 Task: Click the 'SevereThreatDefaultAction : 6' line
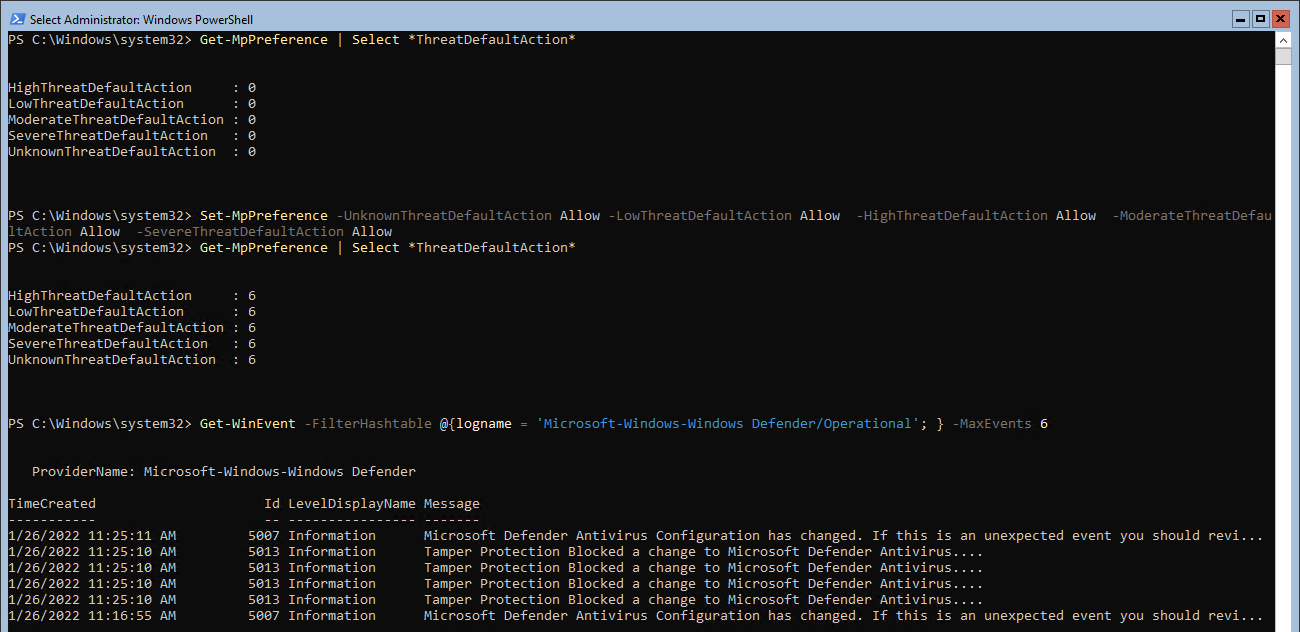pyautogui.click(x=132, y=344)
